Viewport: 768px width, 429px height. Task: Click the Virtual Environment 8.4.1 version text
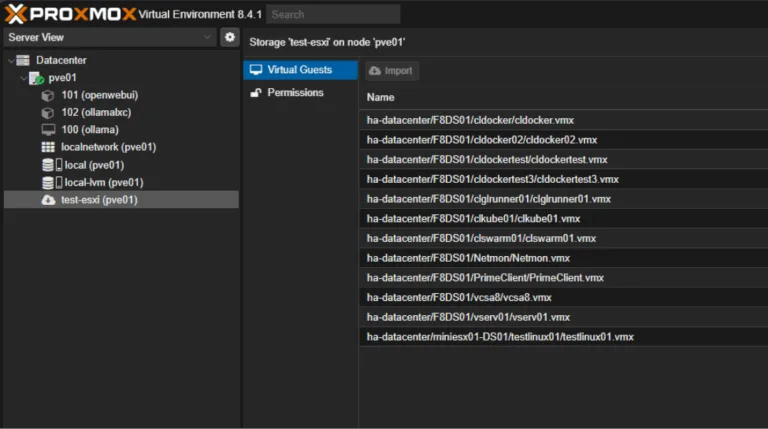click(200, 14)
